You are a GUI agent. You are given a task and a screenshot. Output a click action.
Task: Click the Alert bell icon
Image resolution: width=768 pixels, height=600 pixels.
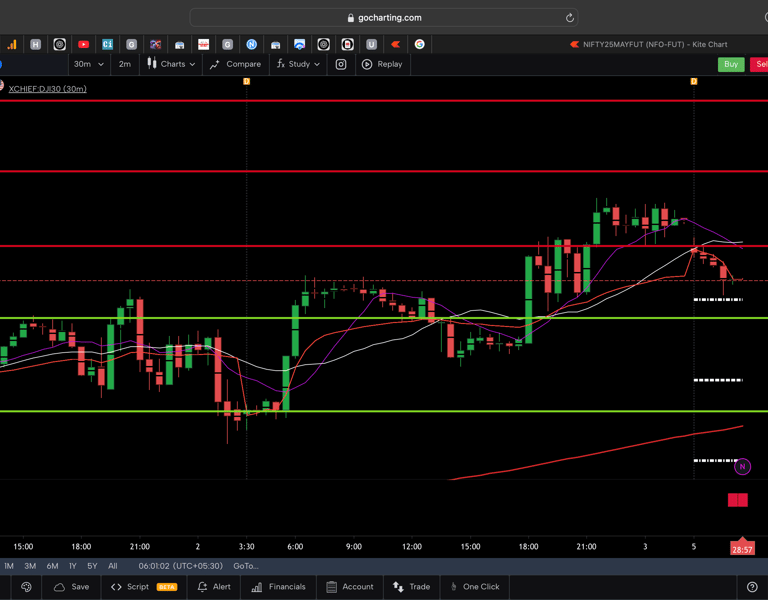click(202, 587)
